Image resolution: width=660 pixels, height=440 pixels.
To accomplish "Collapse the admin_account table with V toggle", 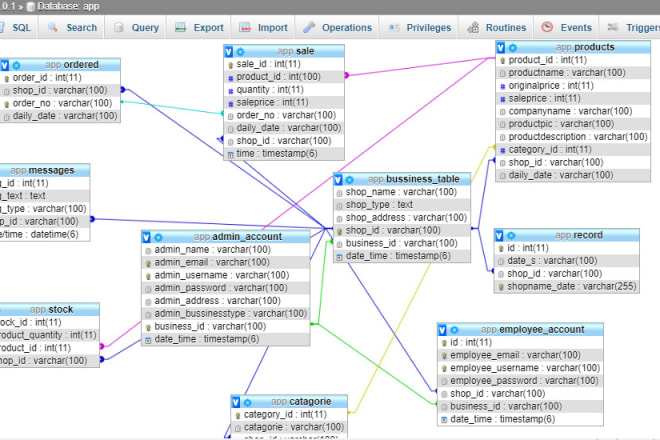I will pos(146,237).
